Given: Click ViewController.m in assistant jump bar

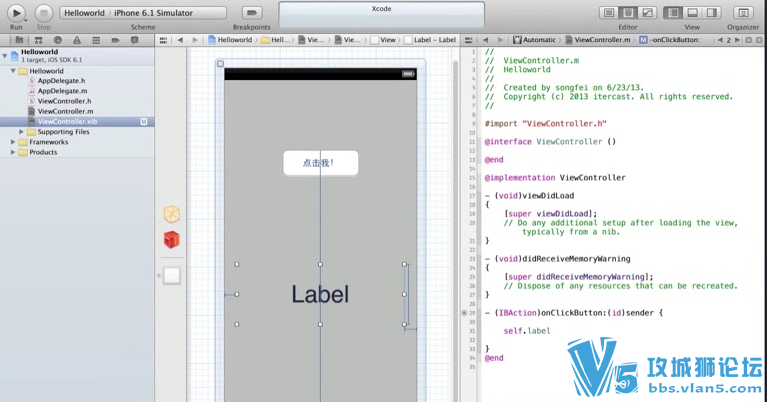Looking at the screenshot, I should [x=598, y=40].
